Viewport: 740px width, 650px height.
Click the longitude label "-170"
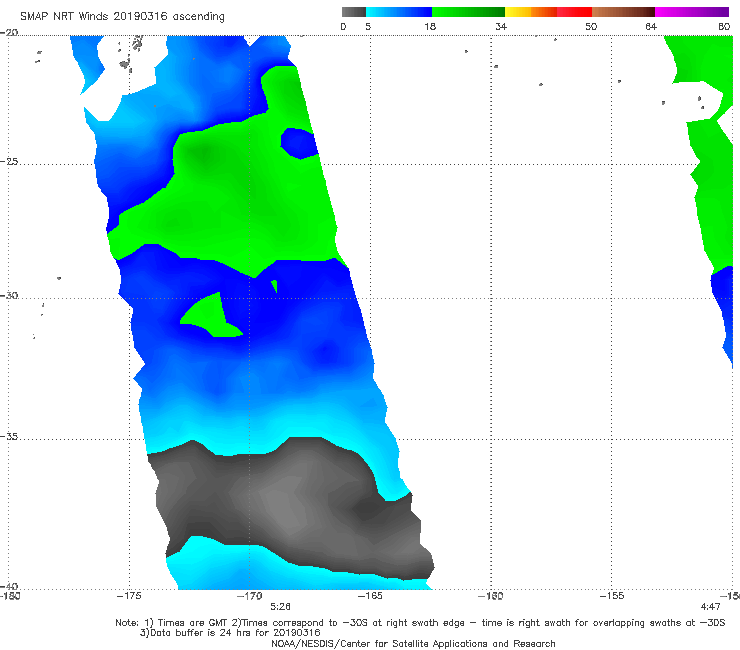pos(250,596)
